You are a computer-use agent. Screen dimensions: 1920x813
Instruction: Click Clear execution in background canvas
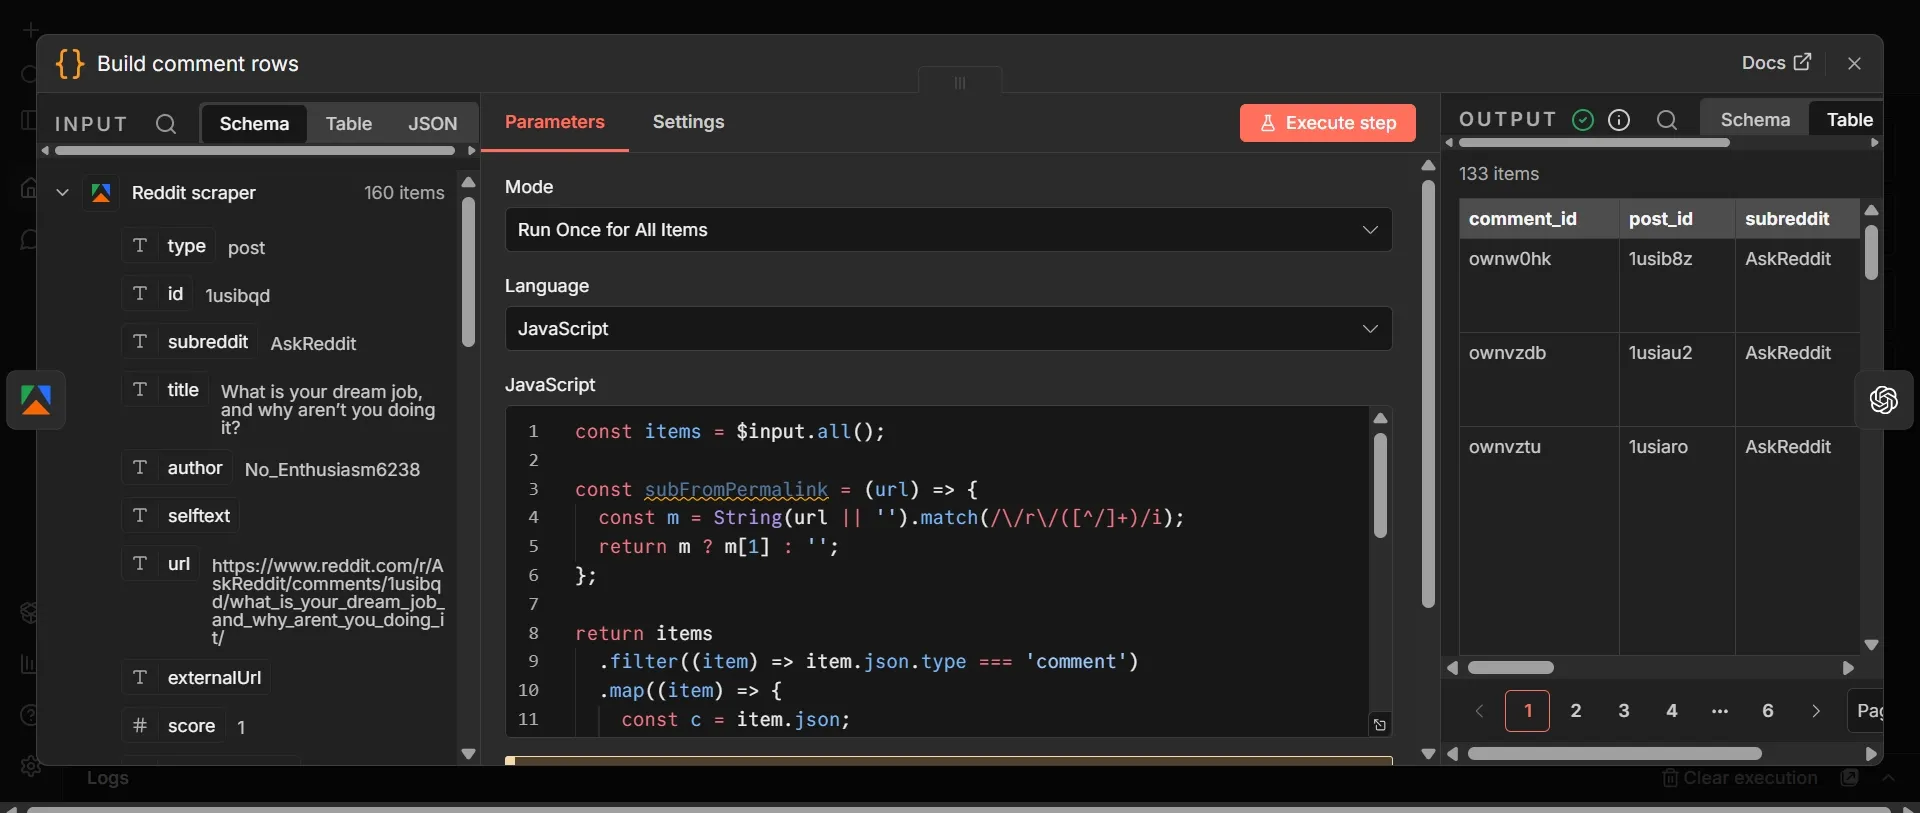pos(1740,778)
